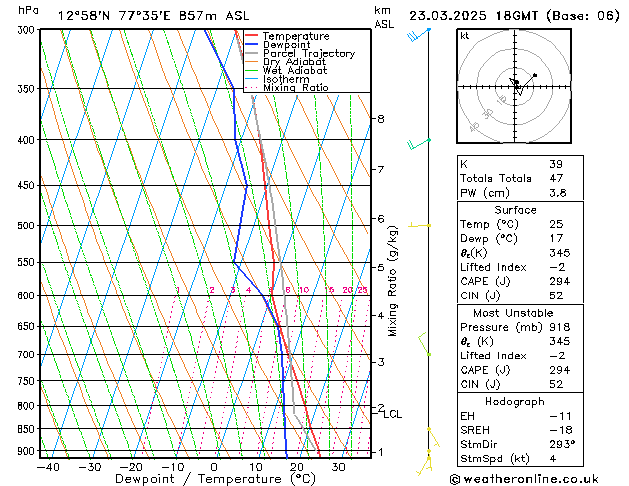Click the Isotherm legend entry
The image size is (629, 486).
point(277,79)
